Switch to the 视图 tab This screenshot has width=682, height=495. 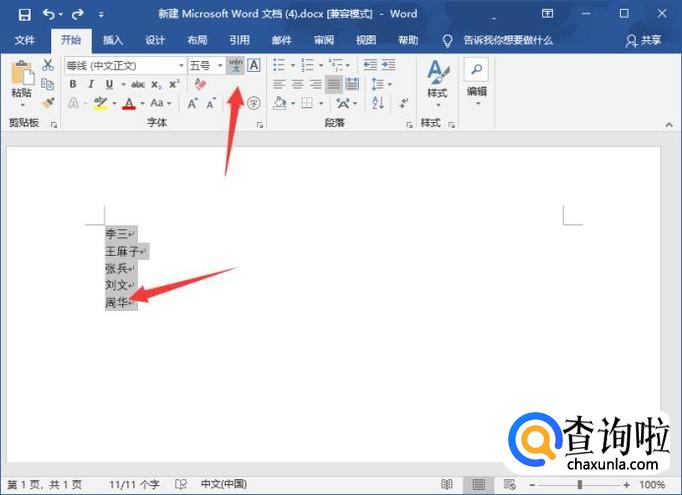[366, 40]
